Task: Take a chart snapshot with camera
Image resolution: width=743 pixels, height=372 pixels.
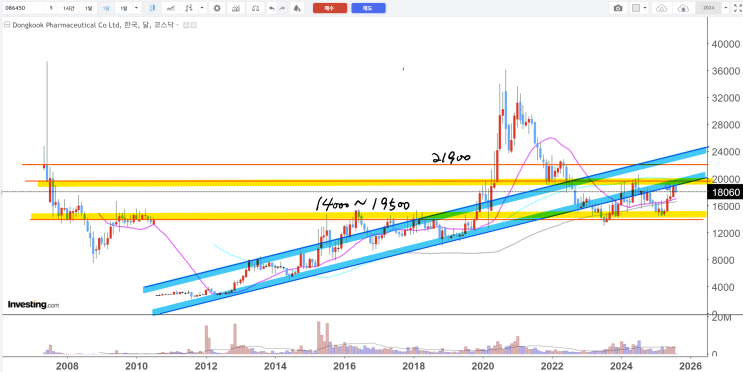Action: [618, 8]
